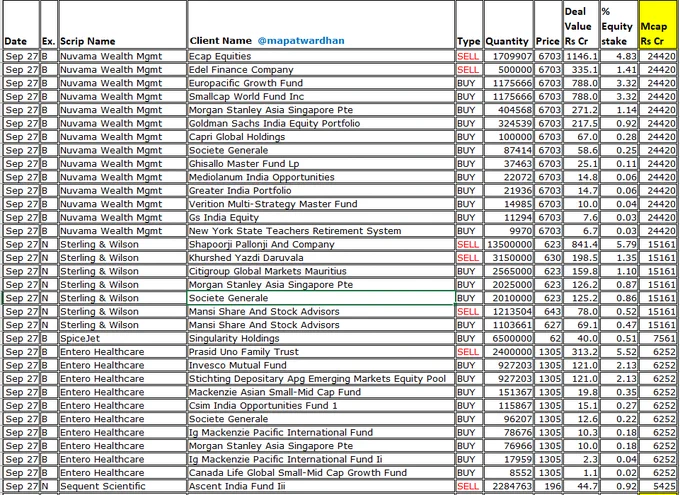Click quantity 6500000 cell
The width and height of the screenshot is (680, 495).
tap(508, 338)
